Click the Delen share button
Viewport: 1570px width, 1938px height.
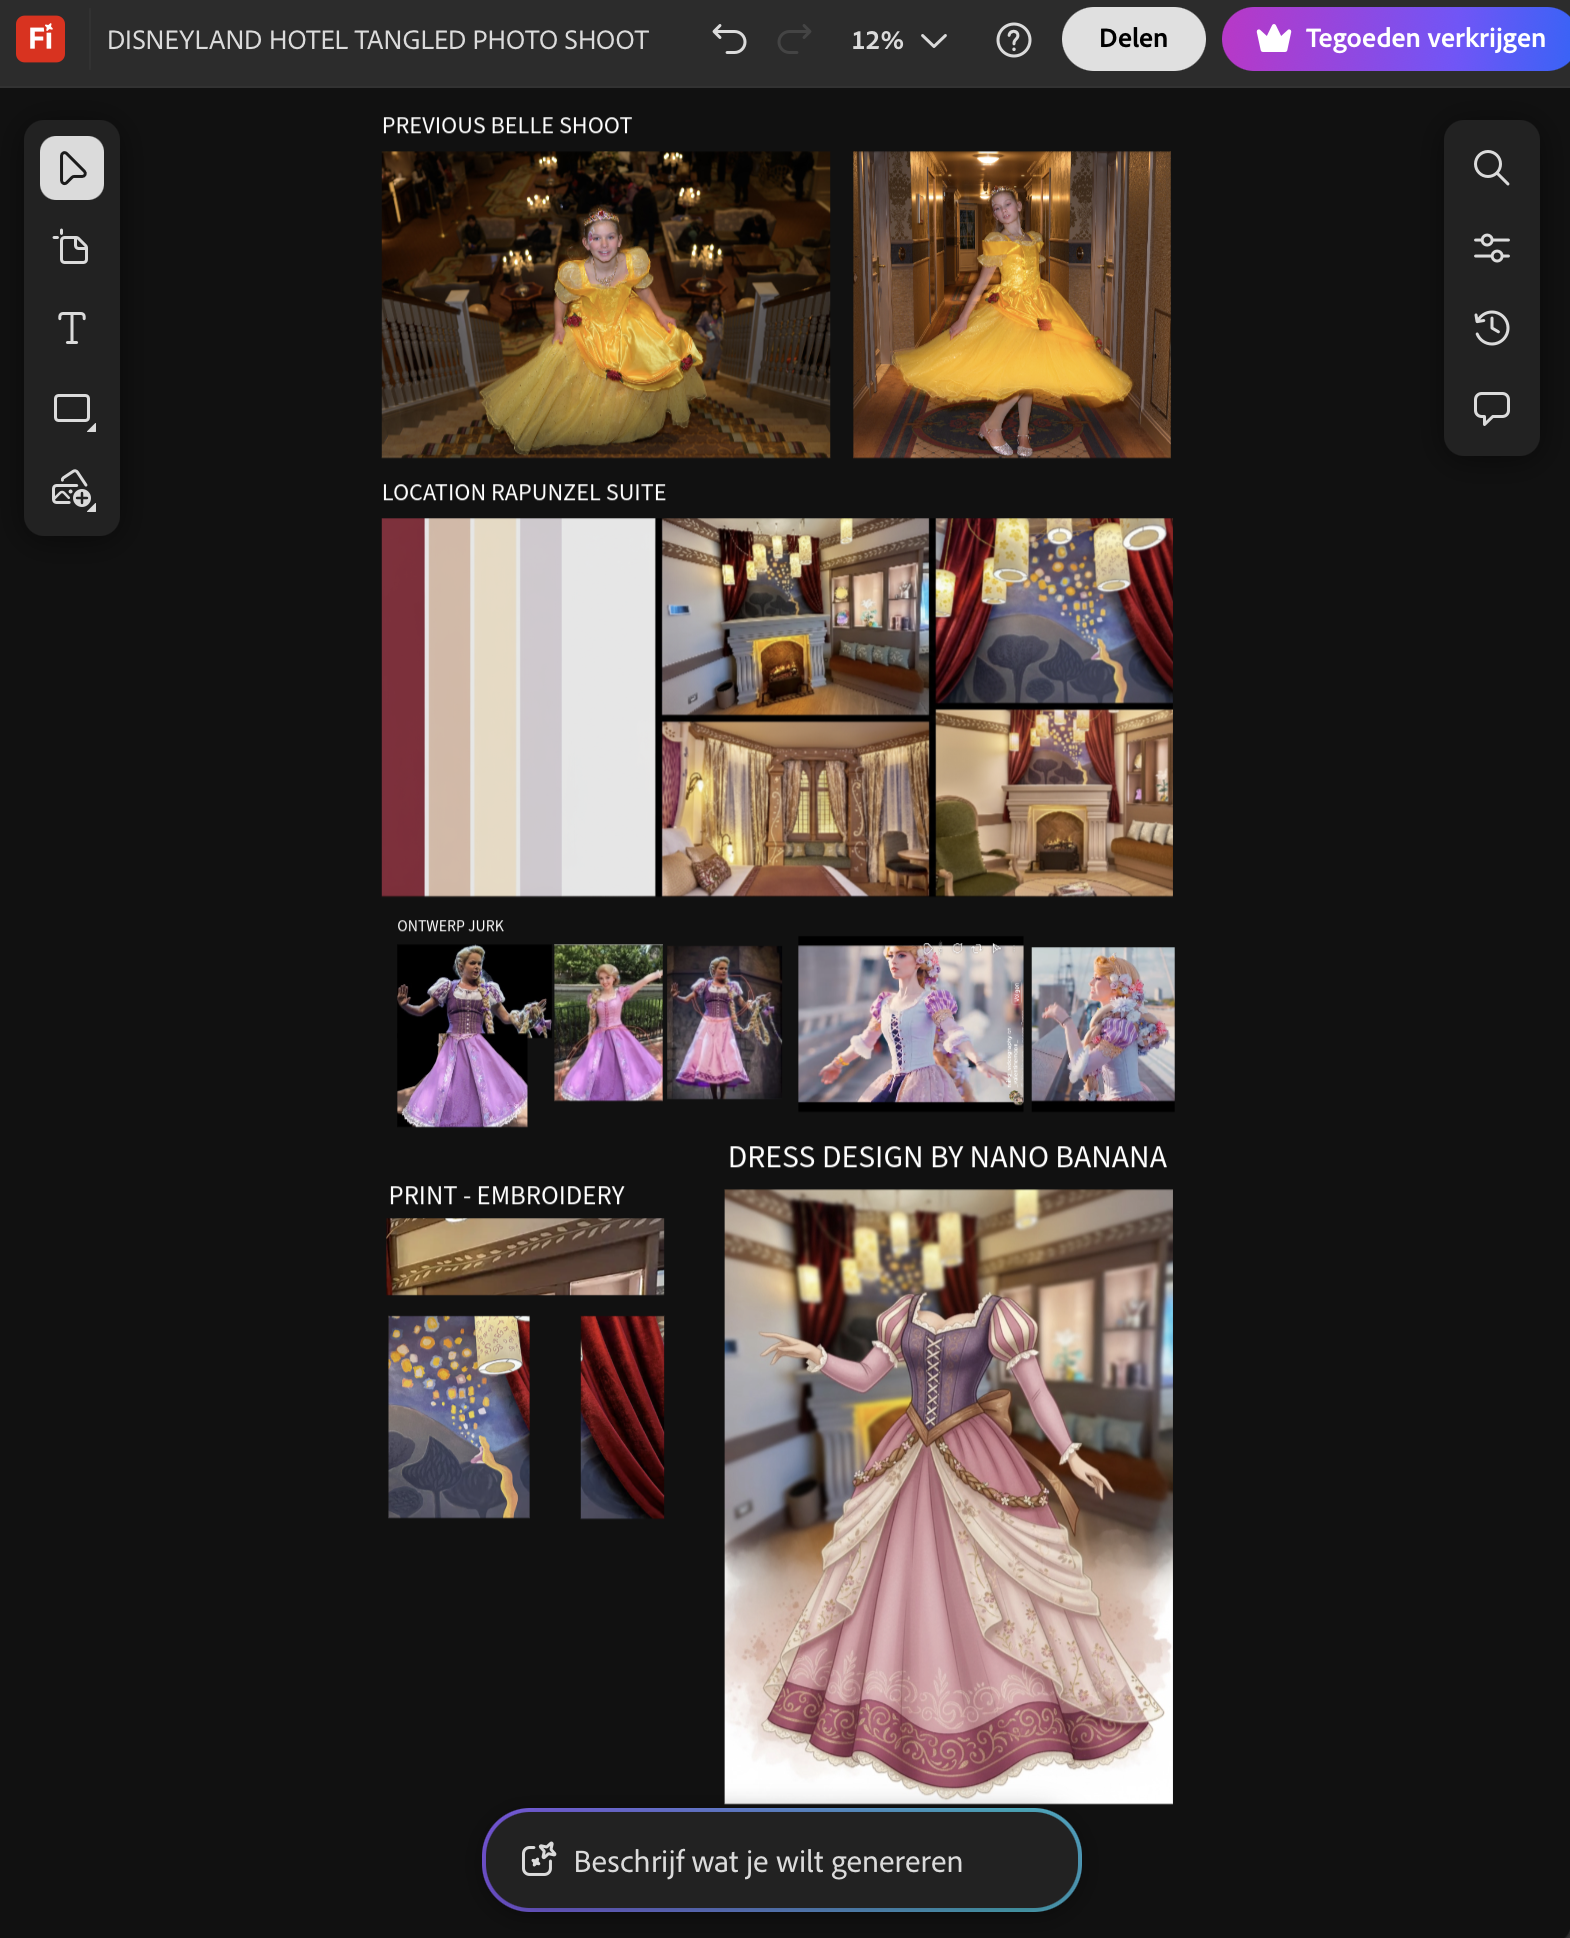coord(1133,39)
